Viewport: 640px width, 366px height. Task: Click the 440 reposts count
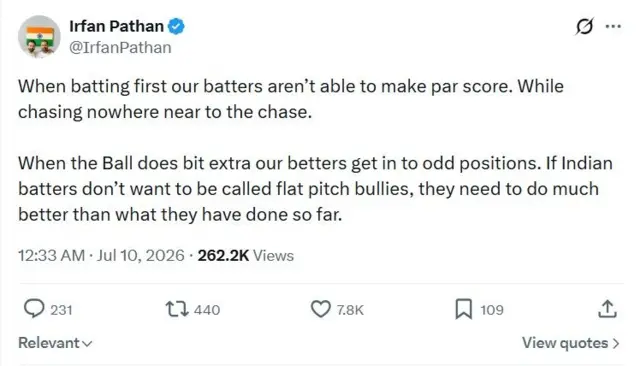tap(207, 310)
